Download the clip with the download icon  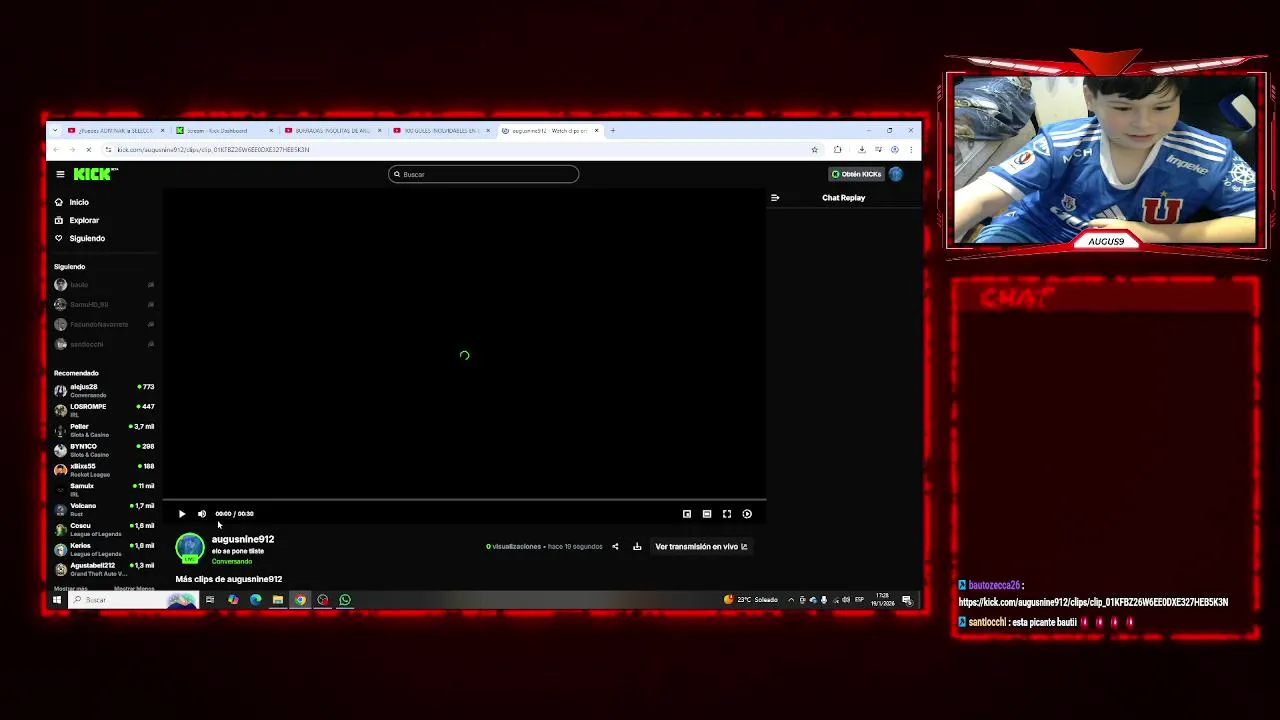coord(637,547)
